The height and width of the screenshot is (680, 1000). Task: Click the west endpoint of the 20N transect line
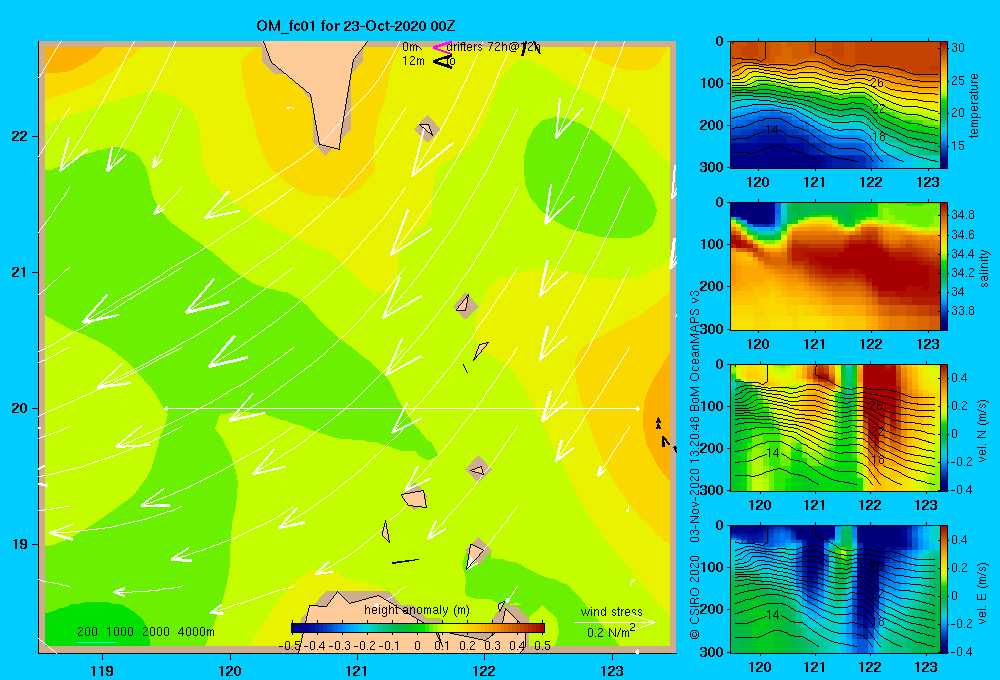[x=166, y=408]
